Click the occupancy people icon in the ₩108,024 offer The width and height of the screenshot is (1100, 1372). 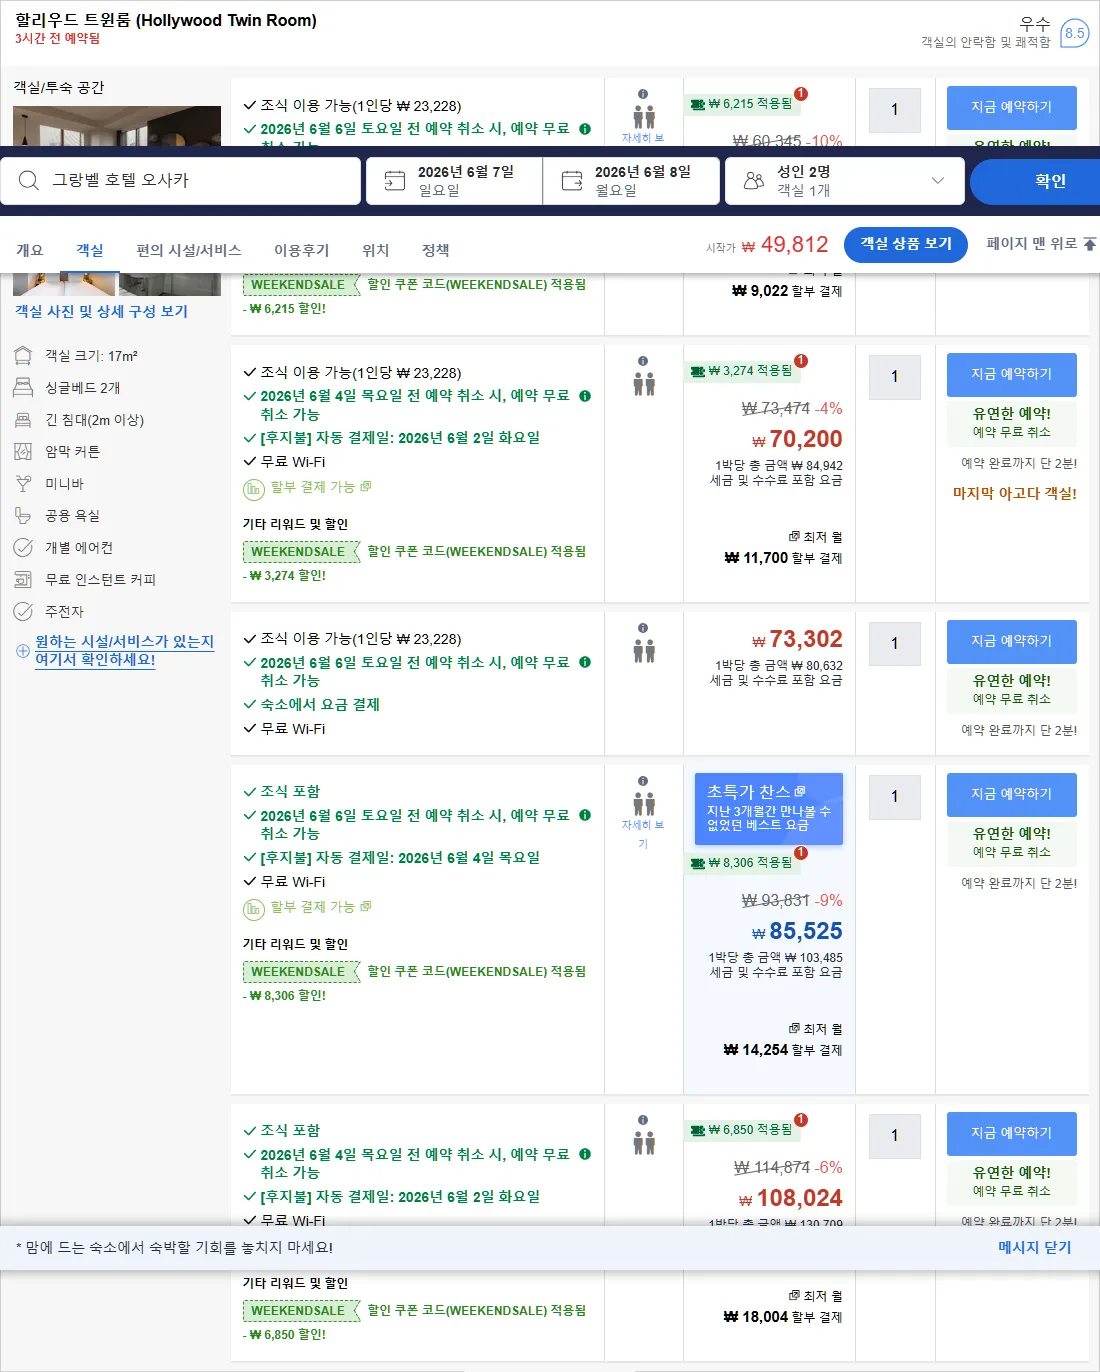coord(644,1143)
